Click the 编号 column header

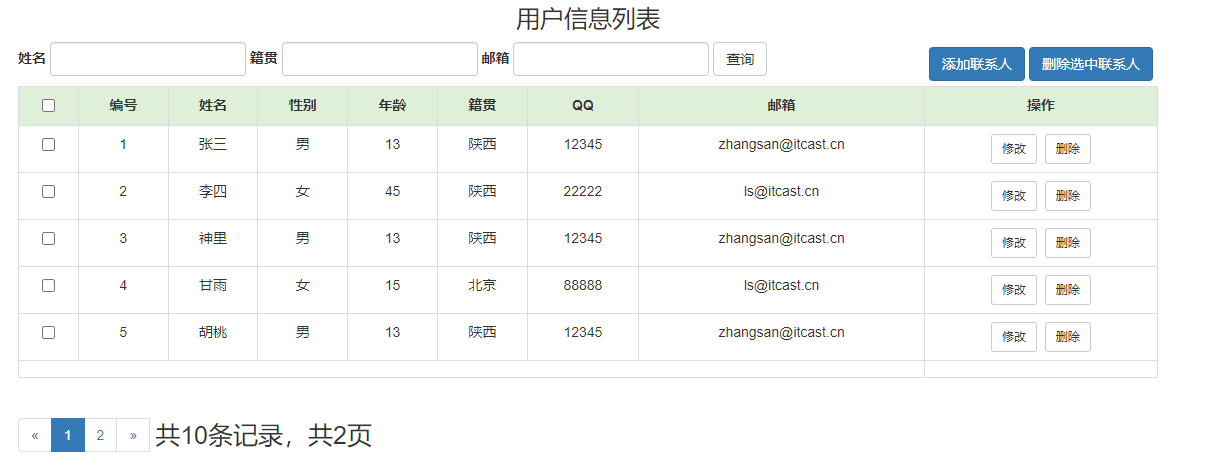pyautogui.click(x=123, y=105)
